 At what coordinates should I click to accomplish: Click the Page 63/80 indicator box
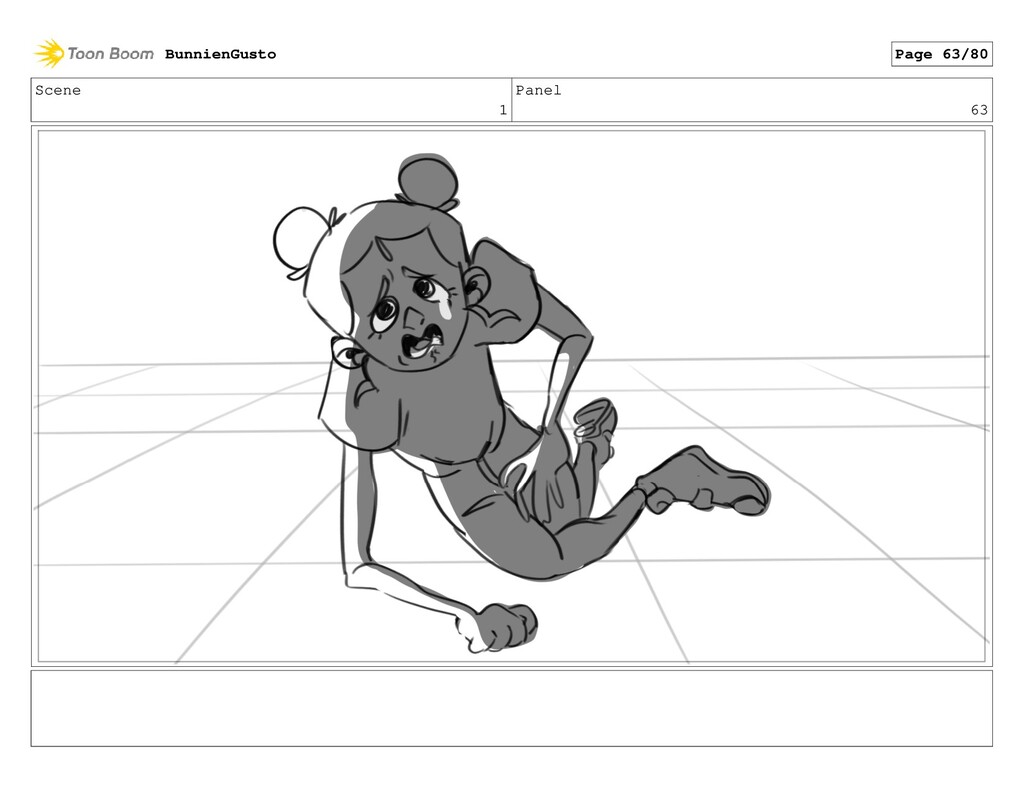[941, 54]
